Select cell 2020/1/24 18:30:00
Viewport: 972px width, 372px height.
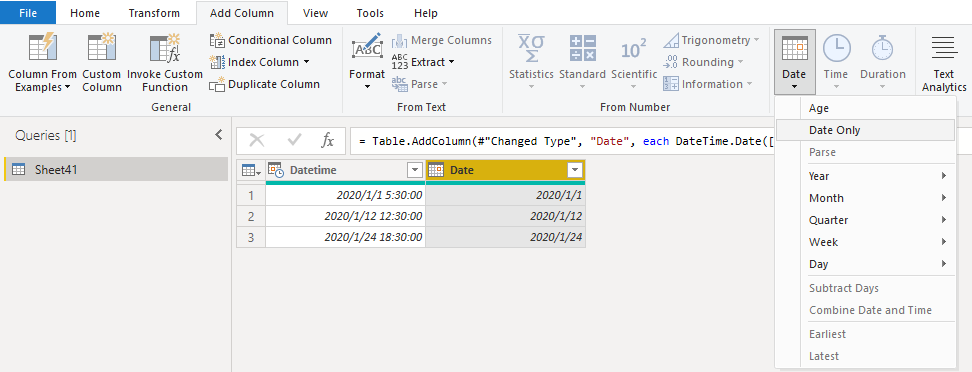coord(346,237)
